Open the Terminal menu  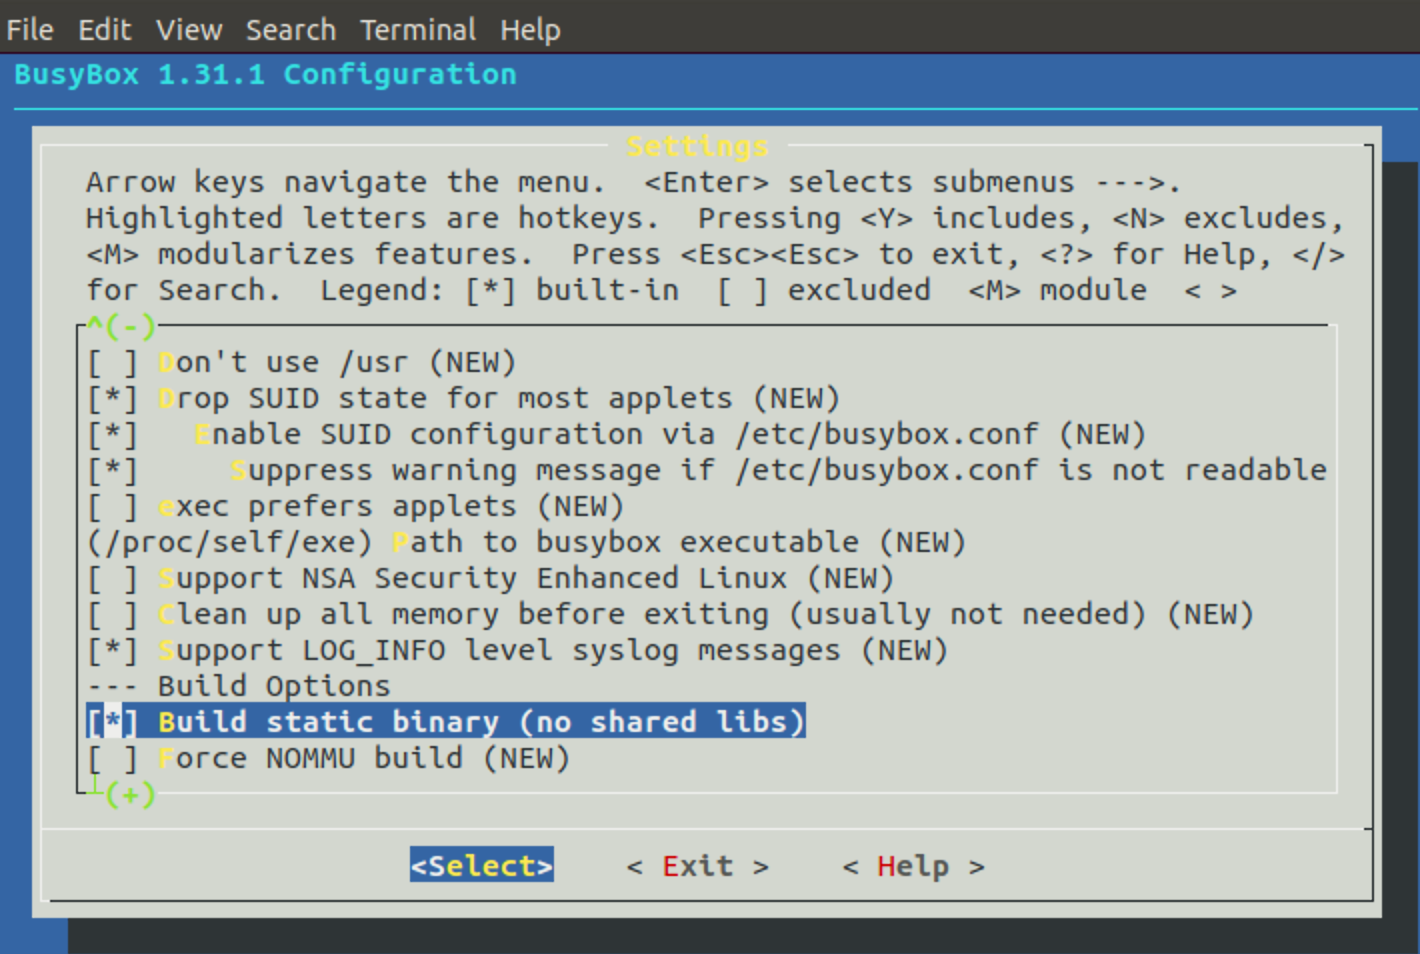tap(418, 30)
